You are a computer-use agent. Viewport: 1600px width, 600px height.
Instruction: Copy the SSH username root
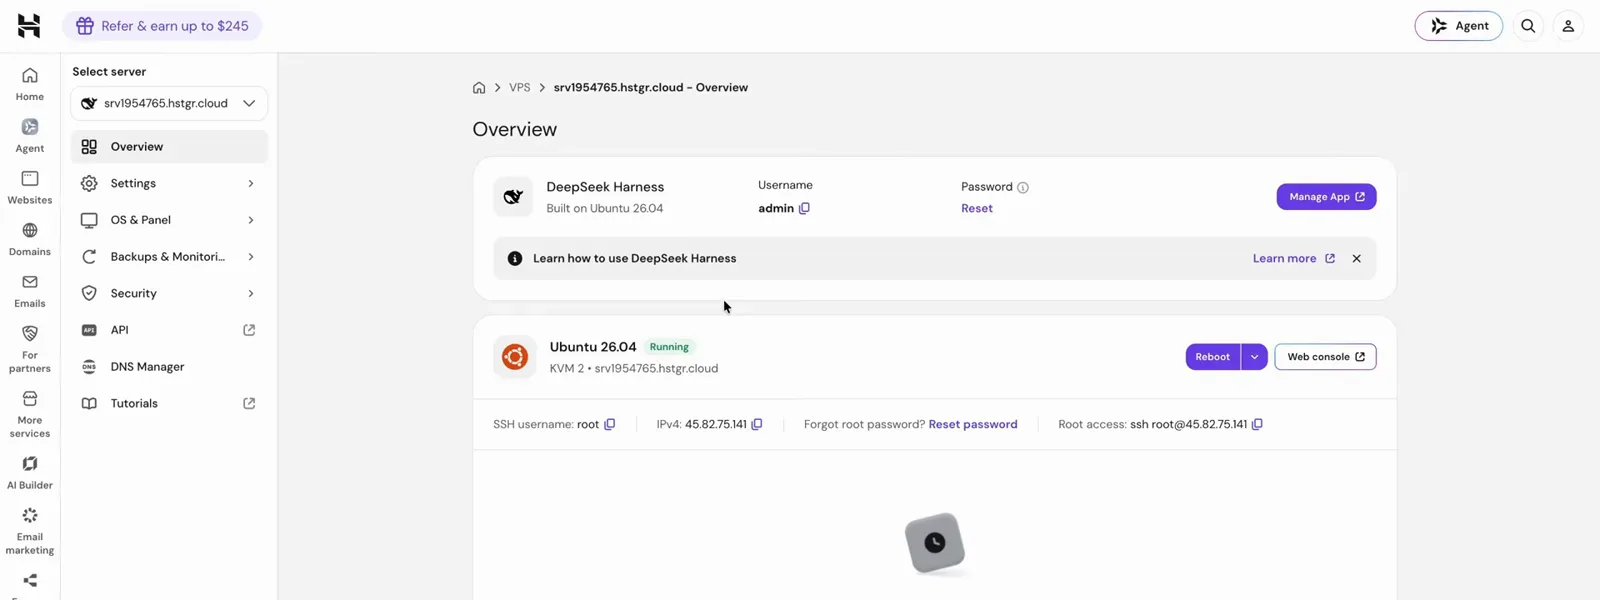(x=610, y=424)
